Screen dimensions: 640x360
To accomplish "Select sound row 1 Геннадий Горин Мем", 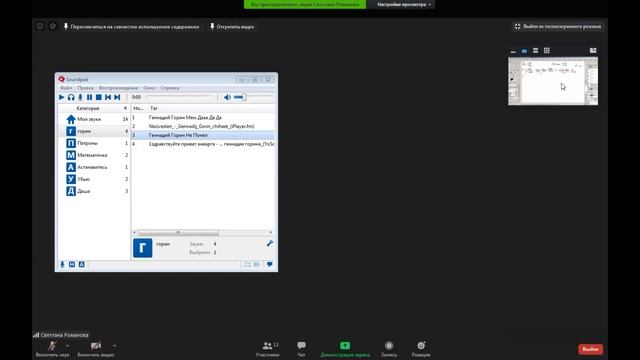I will [x=203, y=117].
